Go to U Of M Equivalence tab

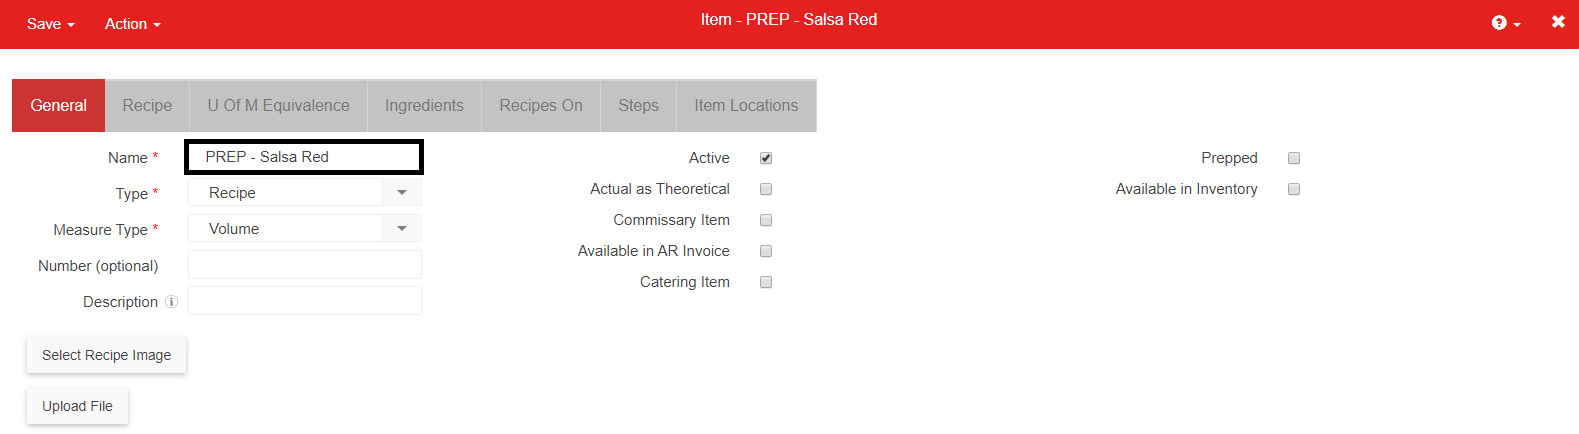pos(279,106)
